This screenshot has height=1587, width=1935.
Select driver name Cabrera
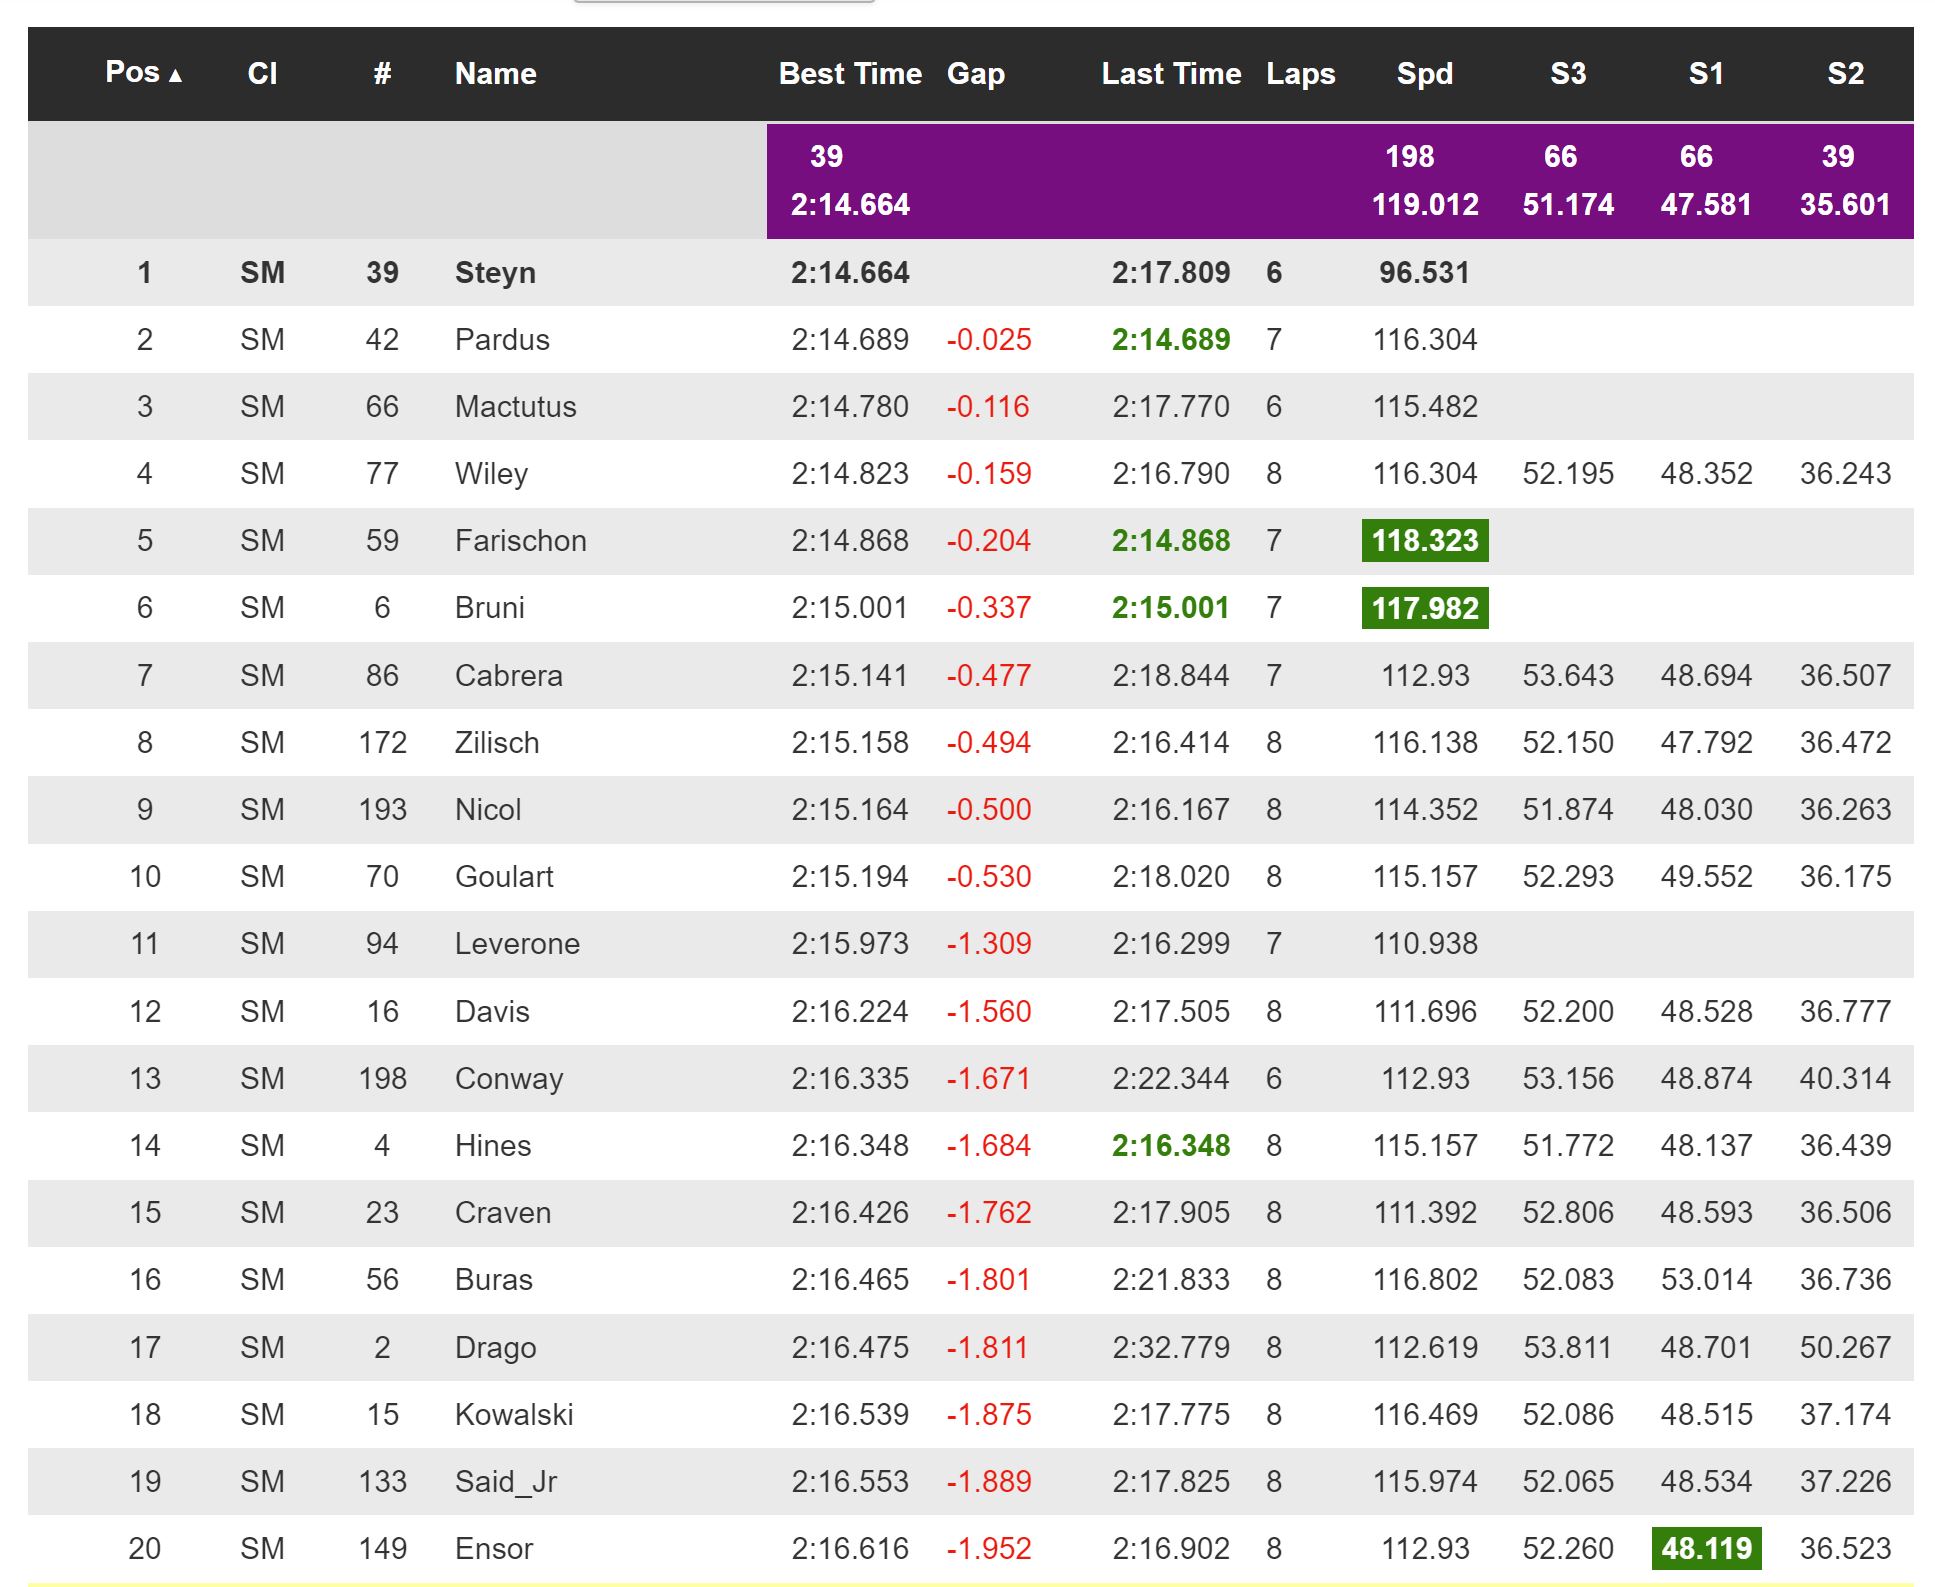click(508, 676)
